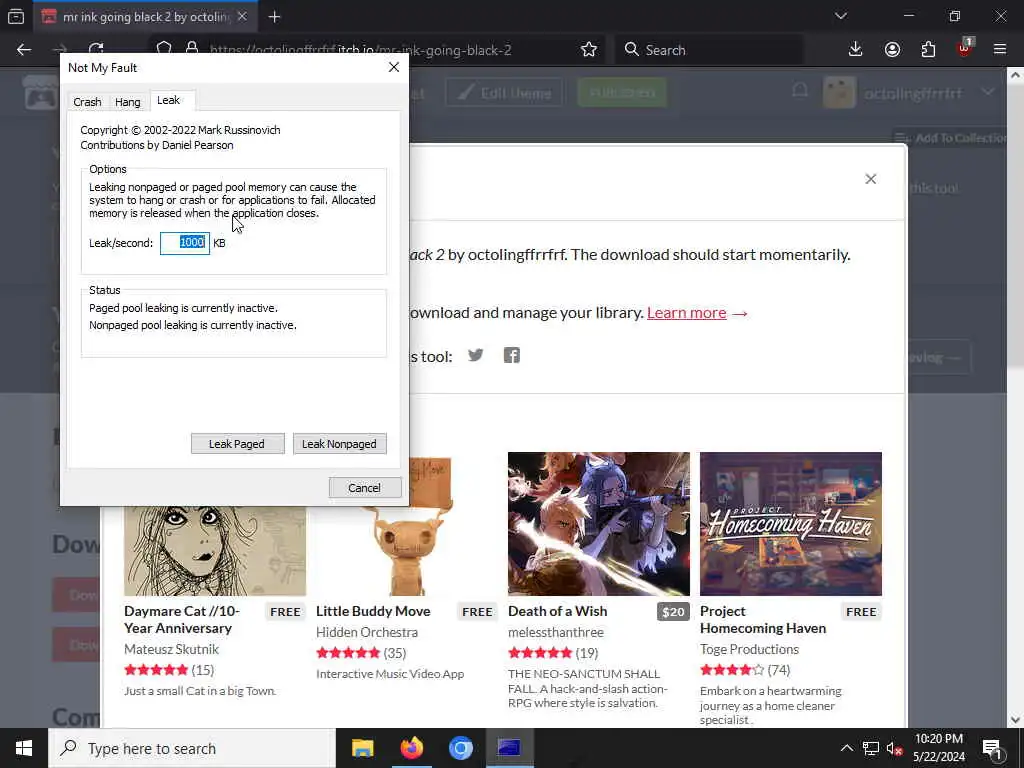Click the page vertical scrollbar
The width and height of the screenshot is (1024, 768).
coord(1016,397)
